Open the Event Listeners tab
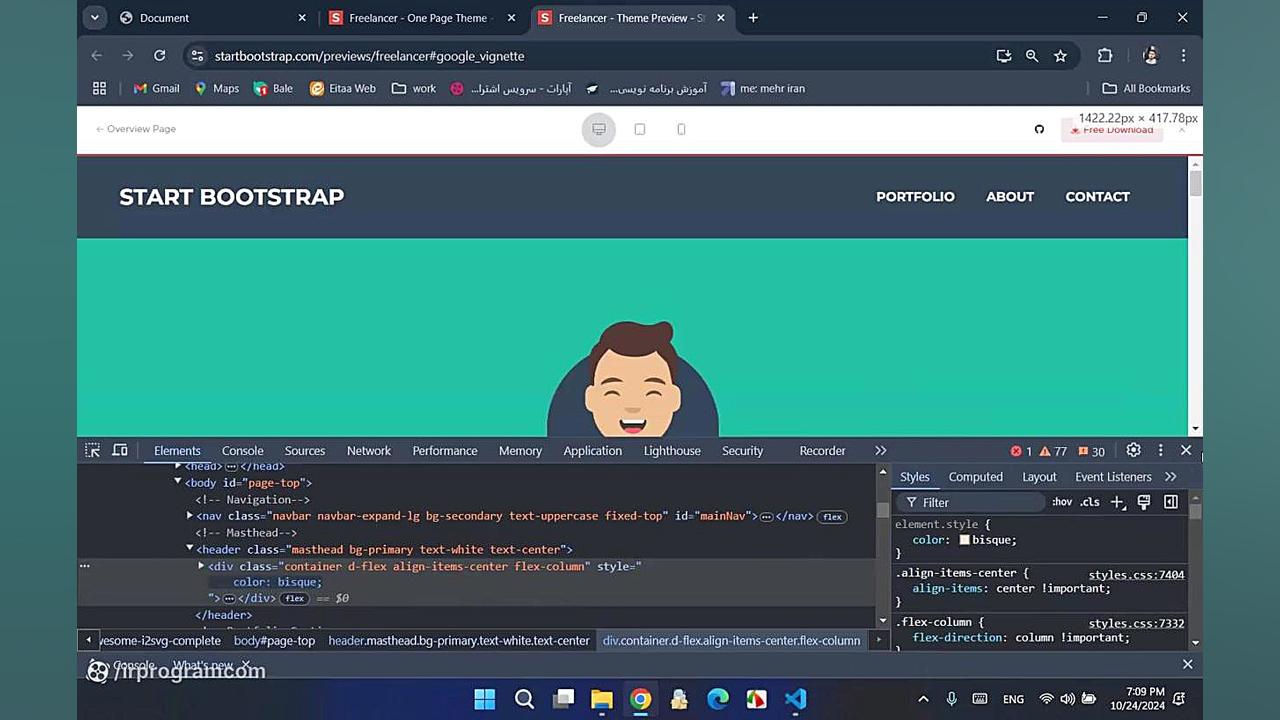 coord(1113,477)
